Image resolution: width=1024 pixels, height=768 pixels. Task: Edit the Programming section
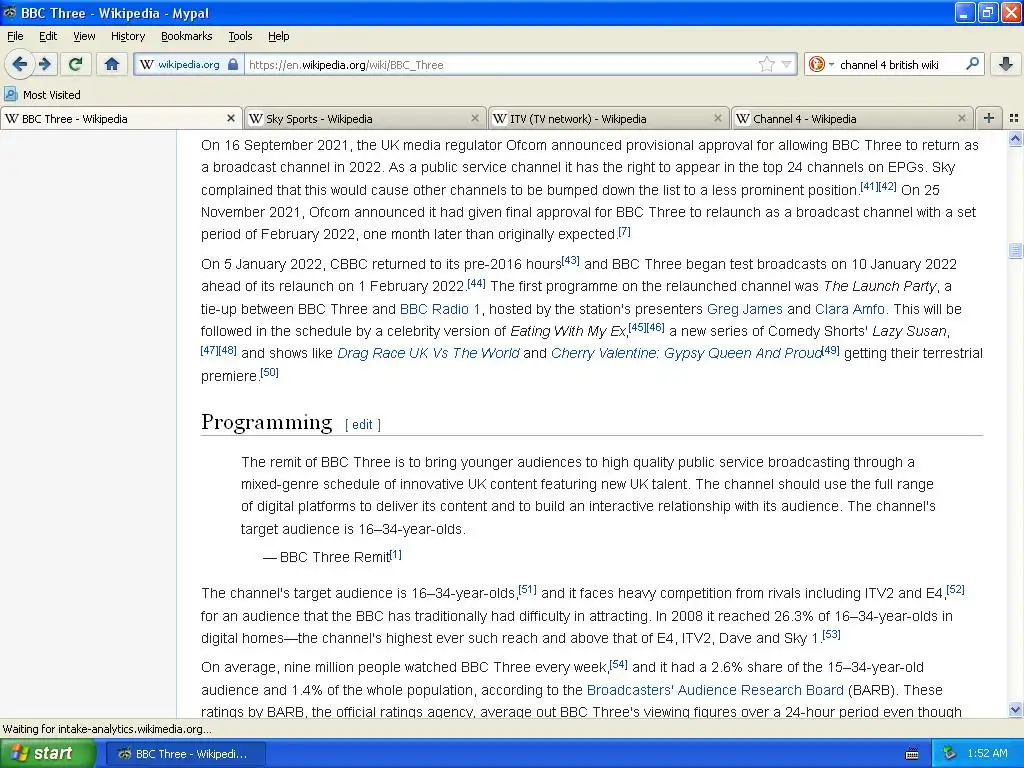point(362,424)
